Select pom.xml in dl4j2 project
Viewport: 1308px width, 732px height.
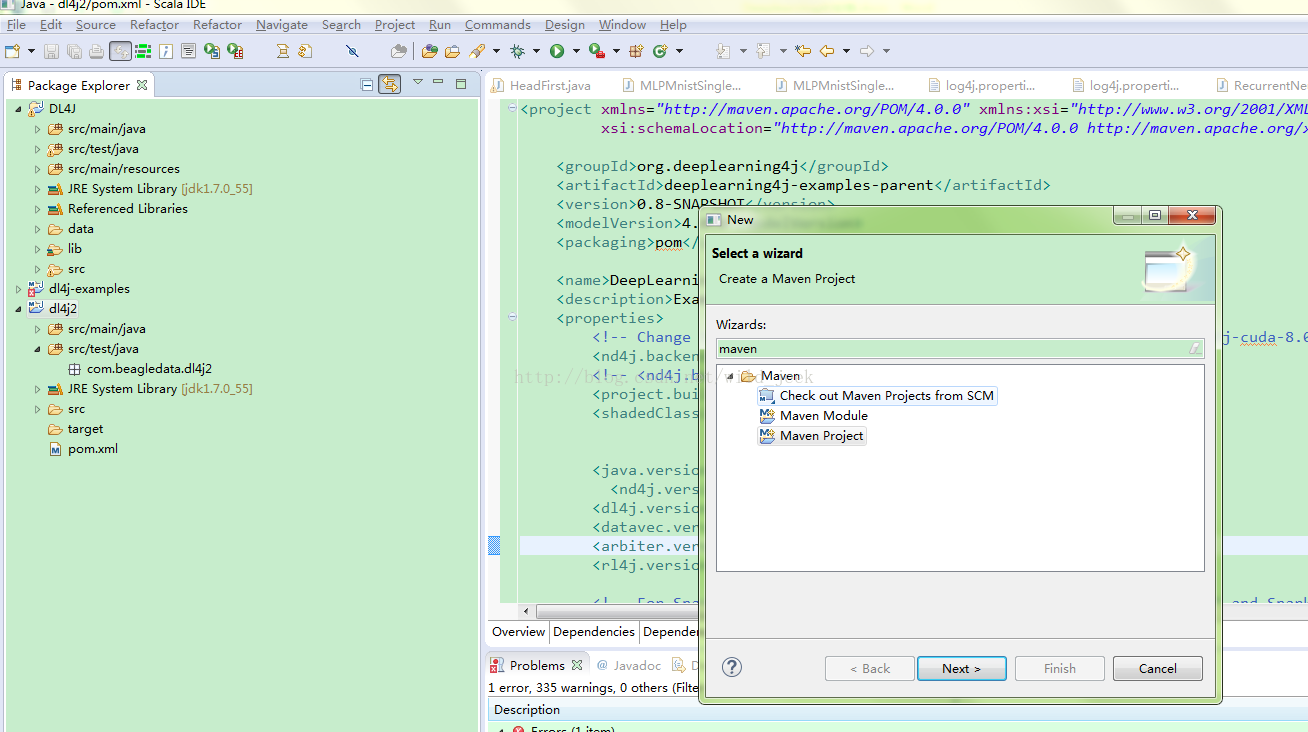pyautogui.click(x=83, y=449)
